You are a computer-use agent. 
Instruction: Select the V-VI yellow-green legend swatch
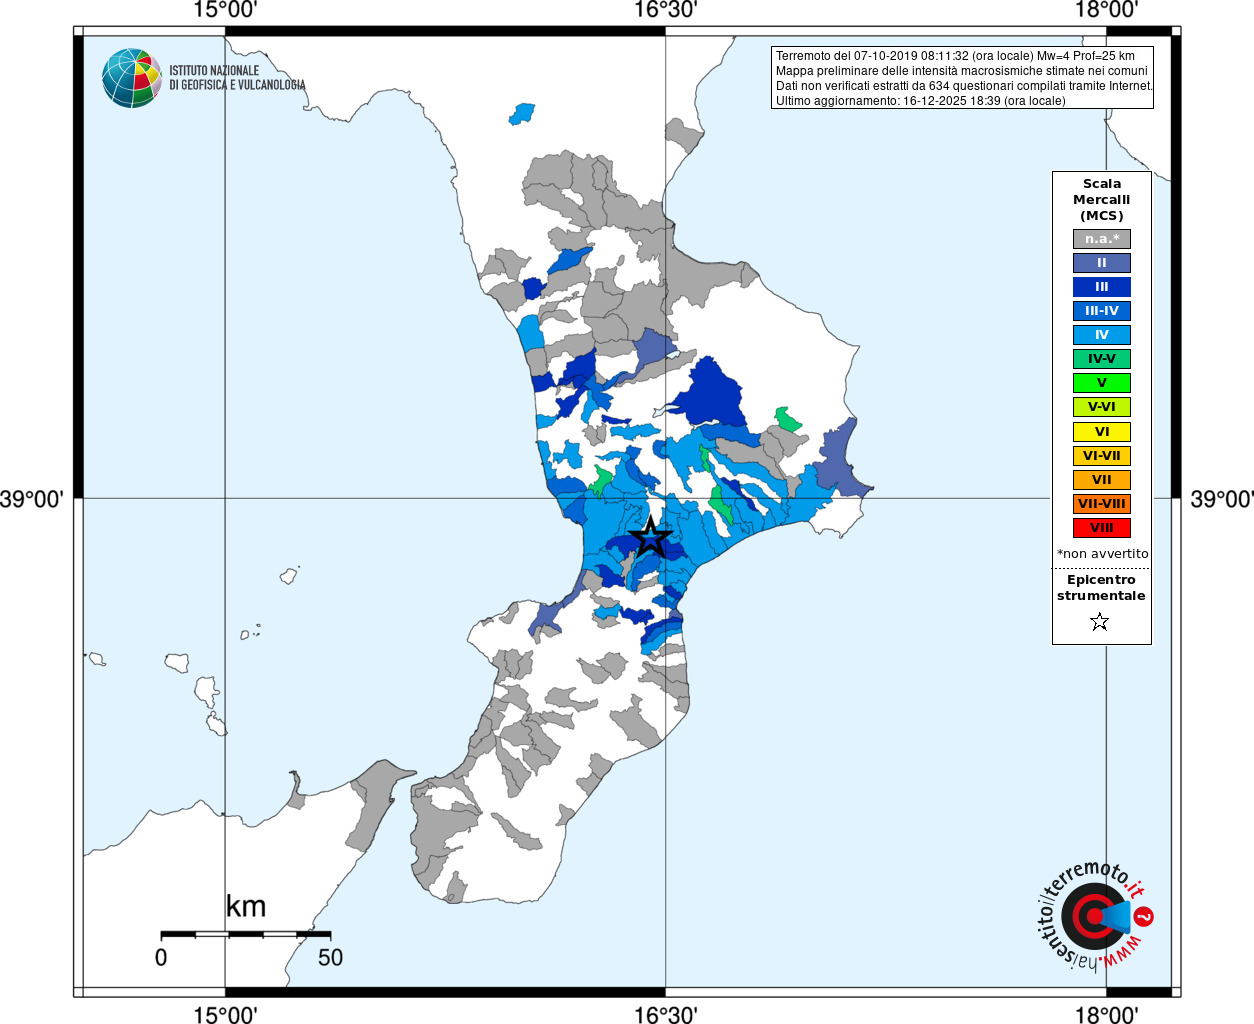tap(1102, 407)
